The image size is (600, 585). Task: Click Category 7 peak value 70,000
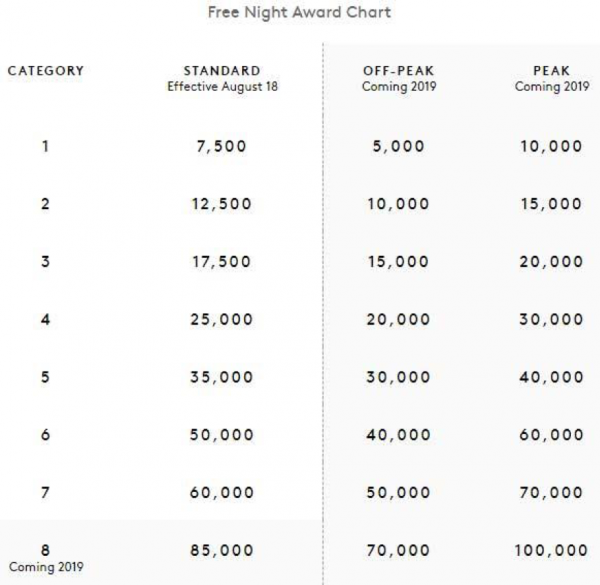click(552, 493)
